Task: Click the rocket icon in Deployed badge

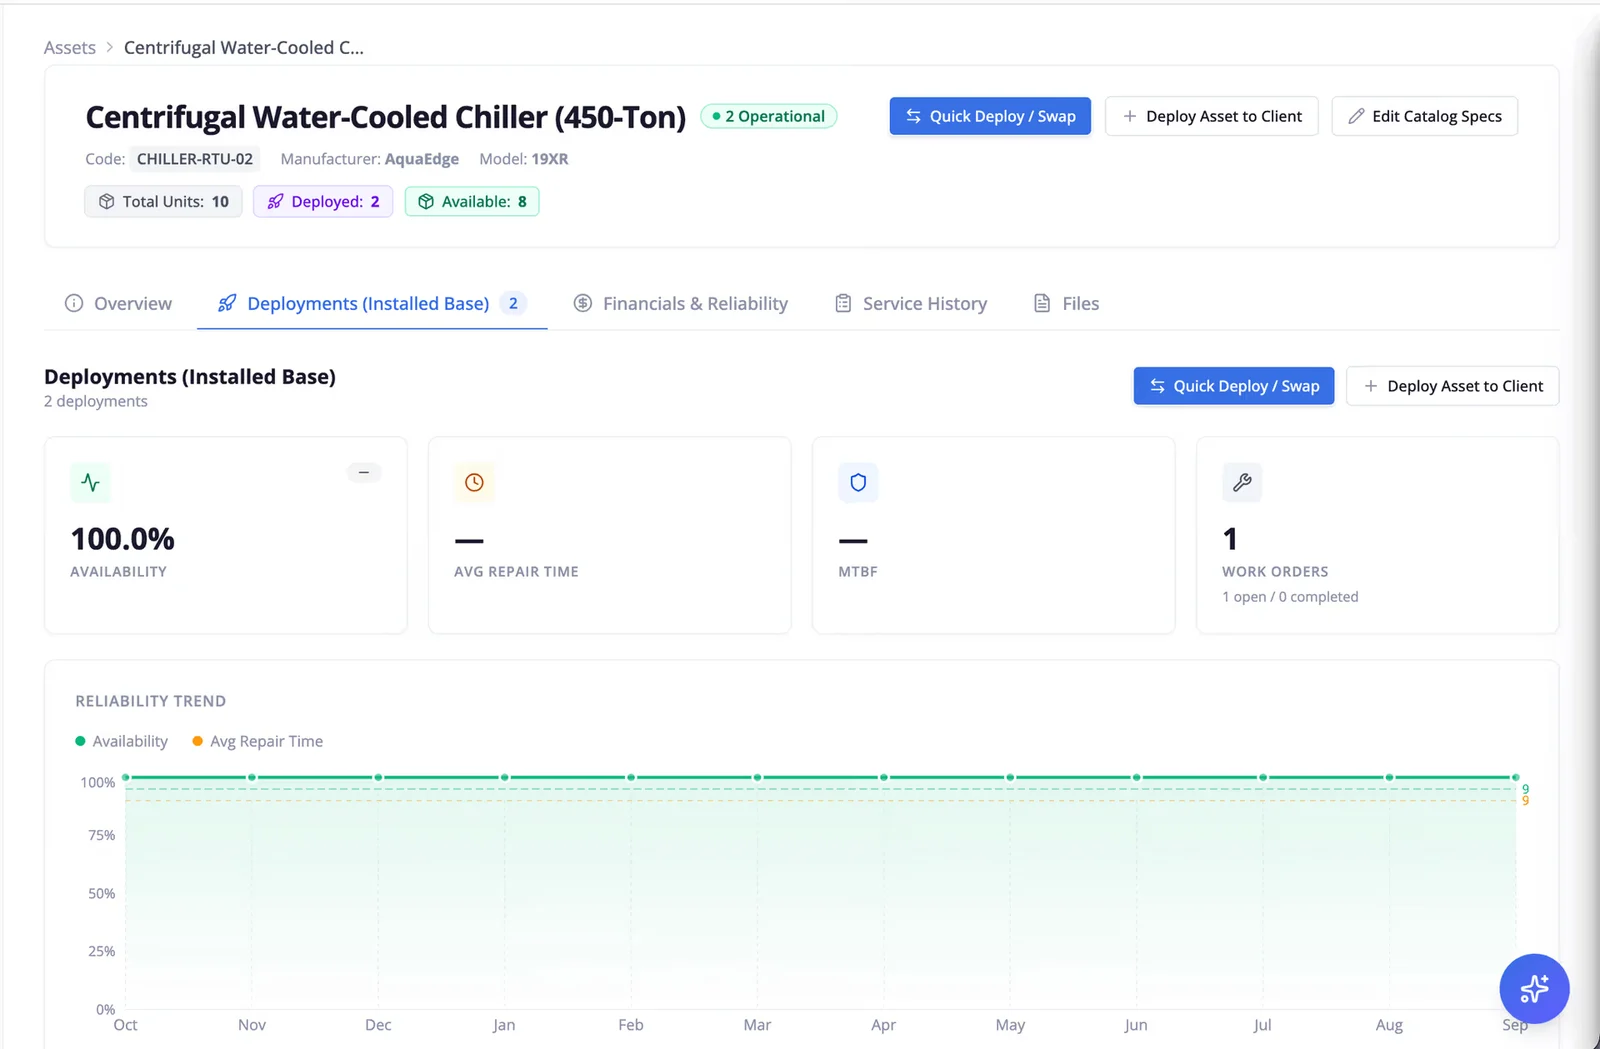Action: [x=275, y=201]
